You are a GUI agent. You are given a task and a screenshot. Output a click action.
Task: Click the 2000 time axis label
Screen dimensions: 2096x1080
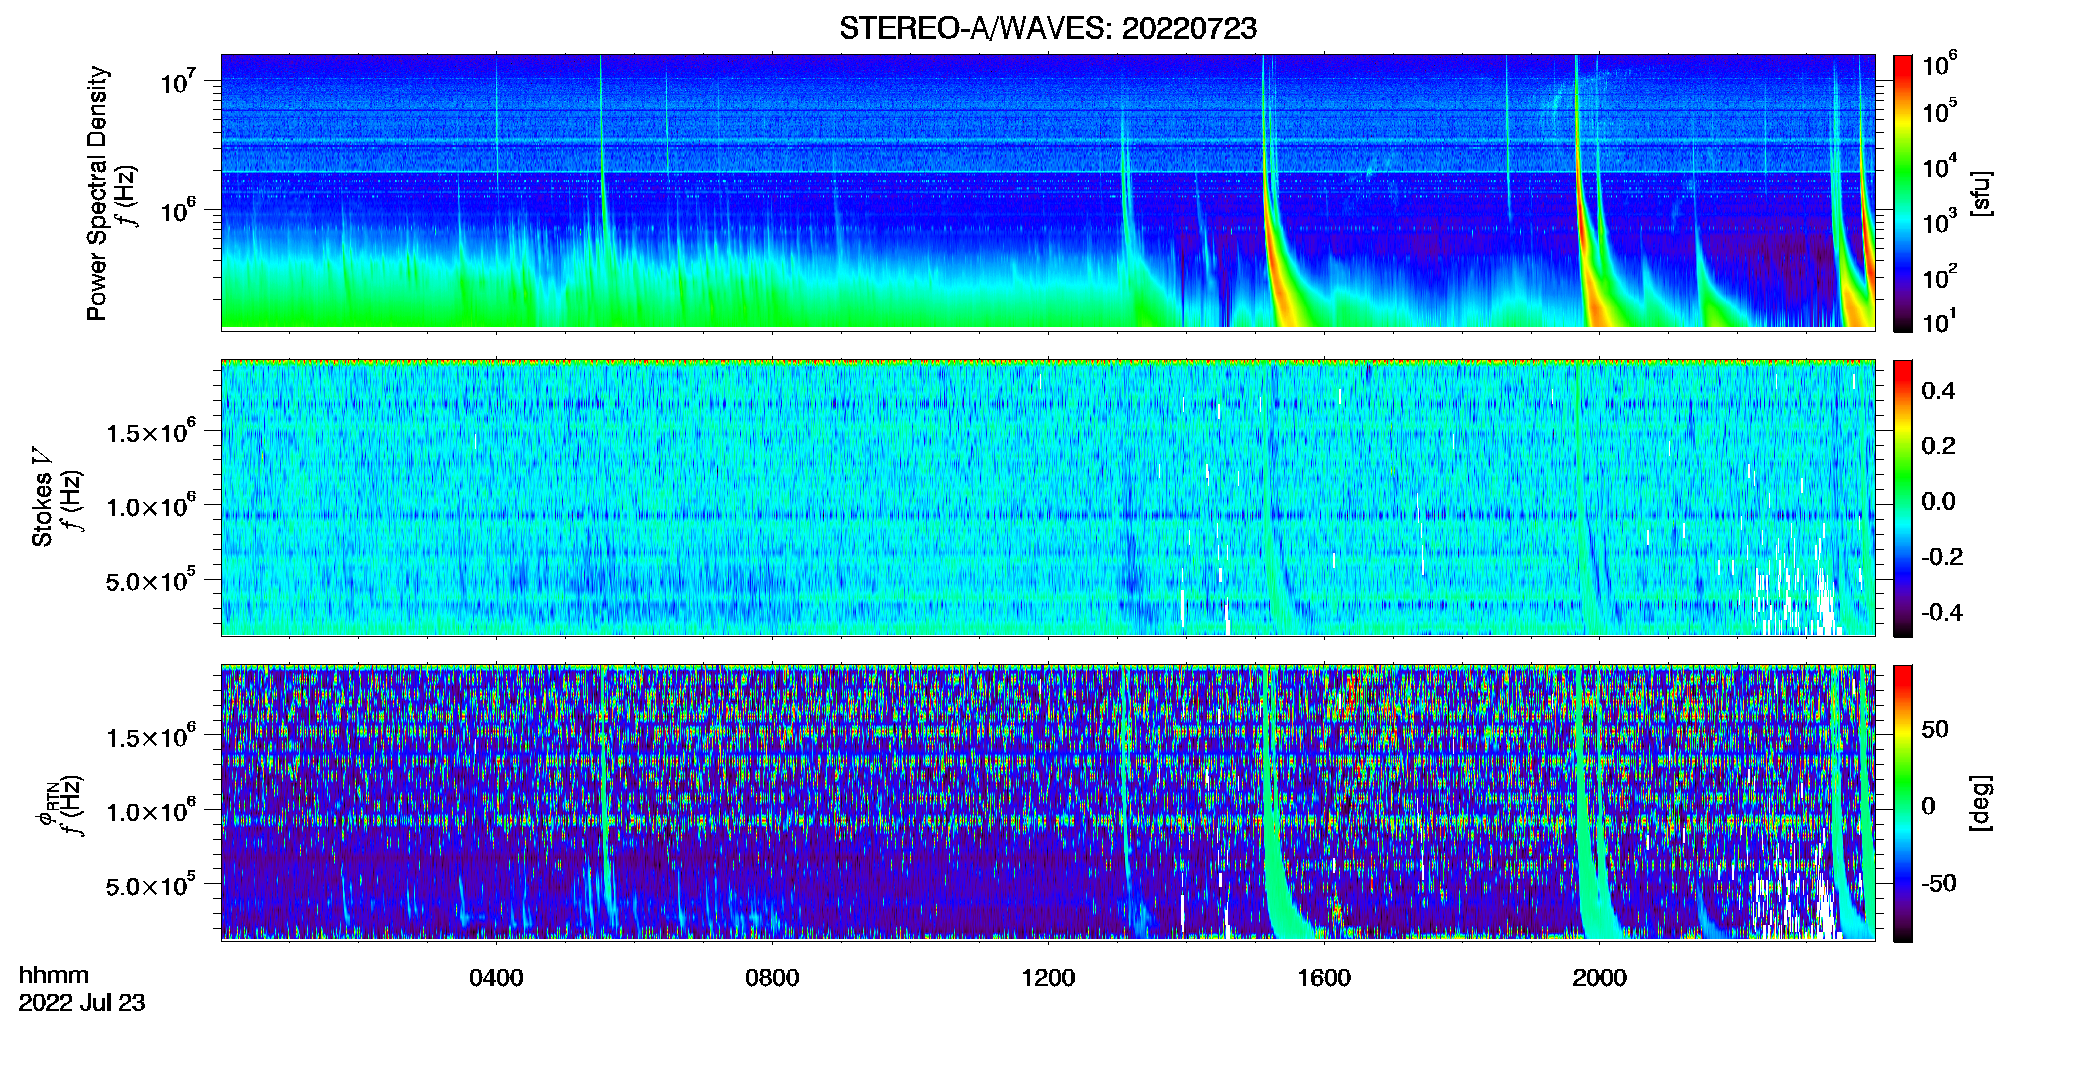pyautogui.click(x=1600, y=978)
